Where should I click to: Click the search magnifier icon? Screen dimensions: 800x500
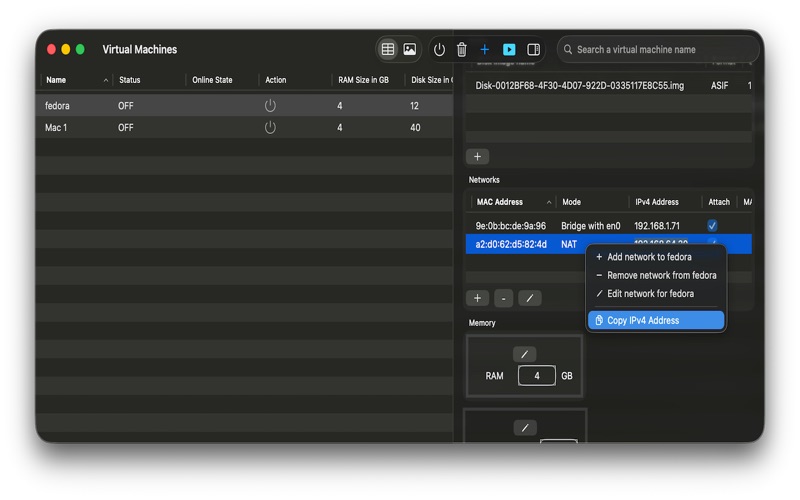click(568, 49)
